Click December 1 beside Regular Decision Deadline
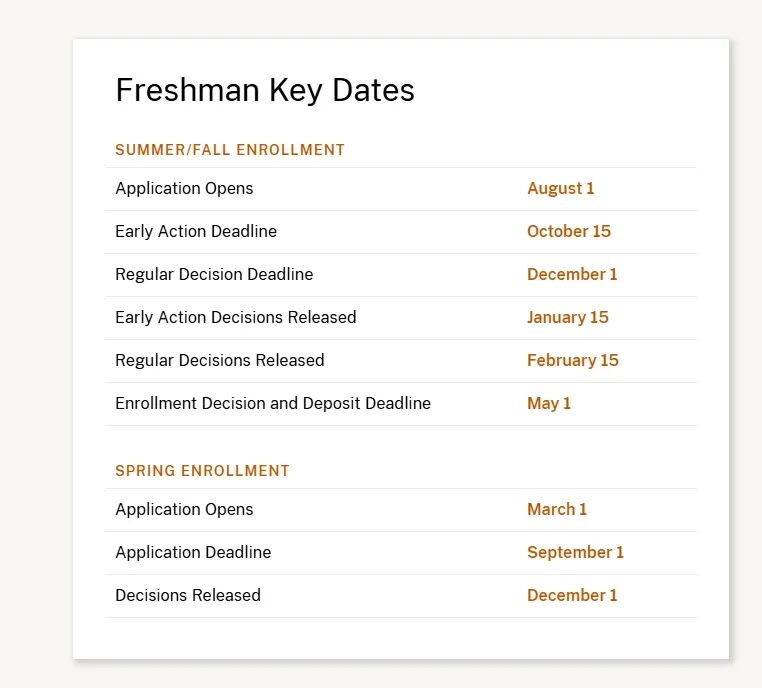Viewport: 762px width, 688px height. coord(572,275)
